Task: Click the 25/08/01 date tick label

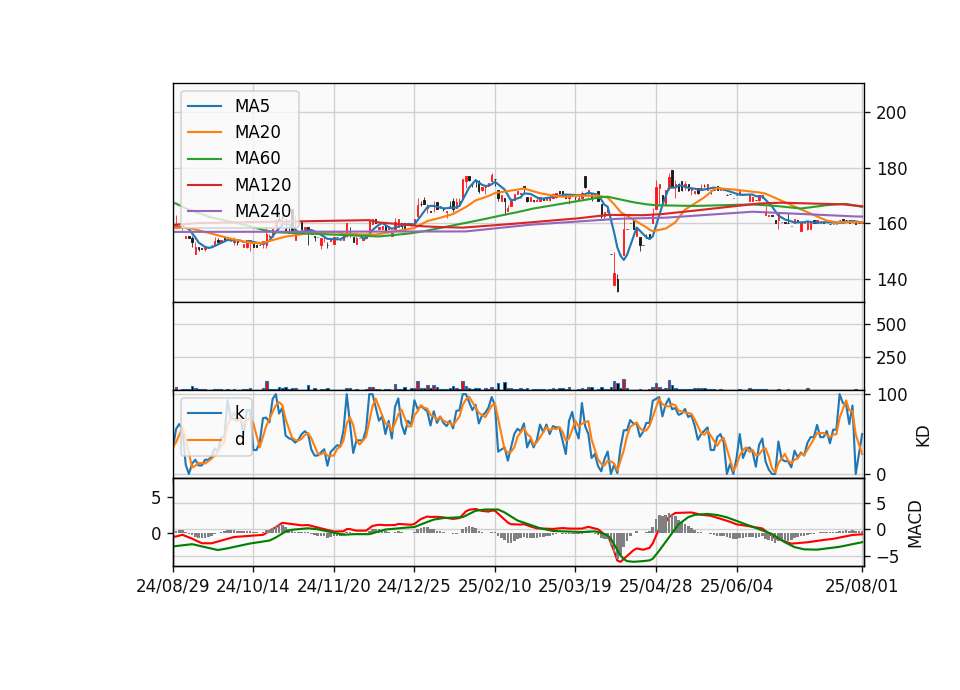Action: (x=861, y=586)
